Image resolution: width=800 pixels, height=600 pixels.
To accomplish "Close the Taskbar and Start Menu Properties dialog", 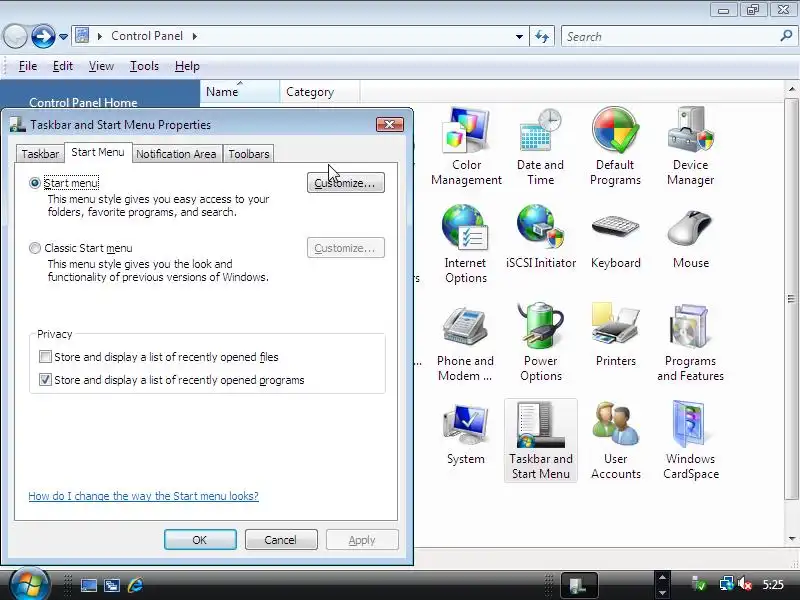I will (x=389, y=124).
